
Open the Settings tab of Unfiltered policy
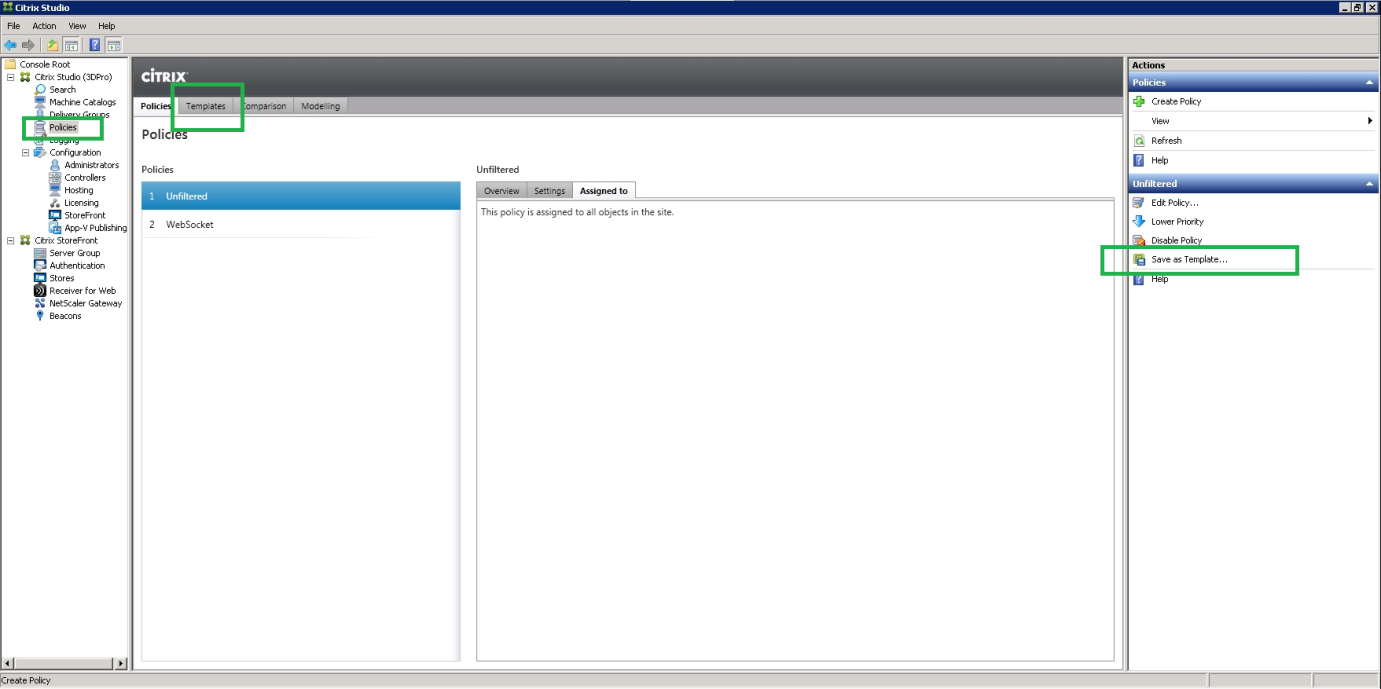pos(549,191)
